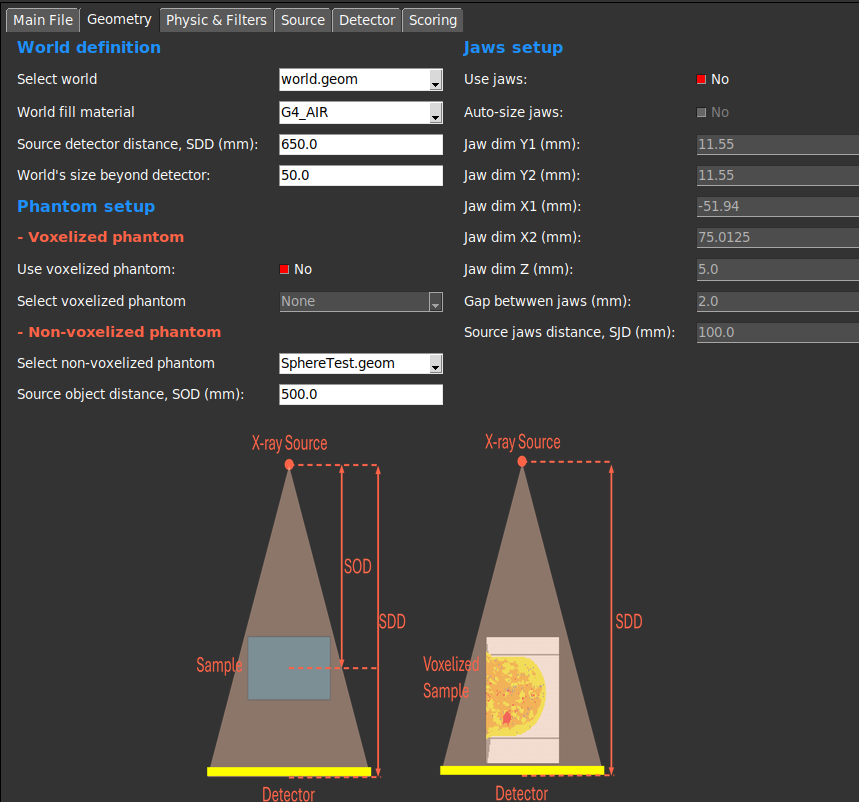Select the Jaw dim X2 value field
Viewport: 859px width, 802px height.
[777, 238]
